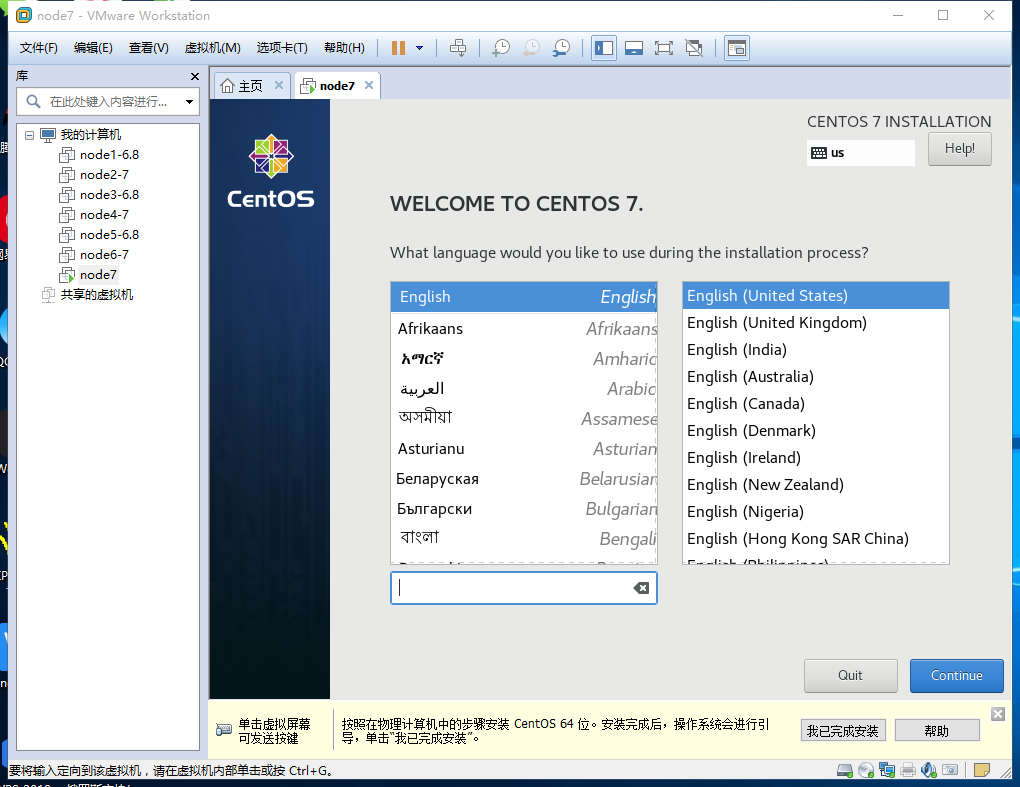Choose English (United States) locale

[x=816, y=296]
